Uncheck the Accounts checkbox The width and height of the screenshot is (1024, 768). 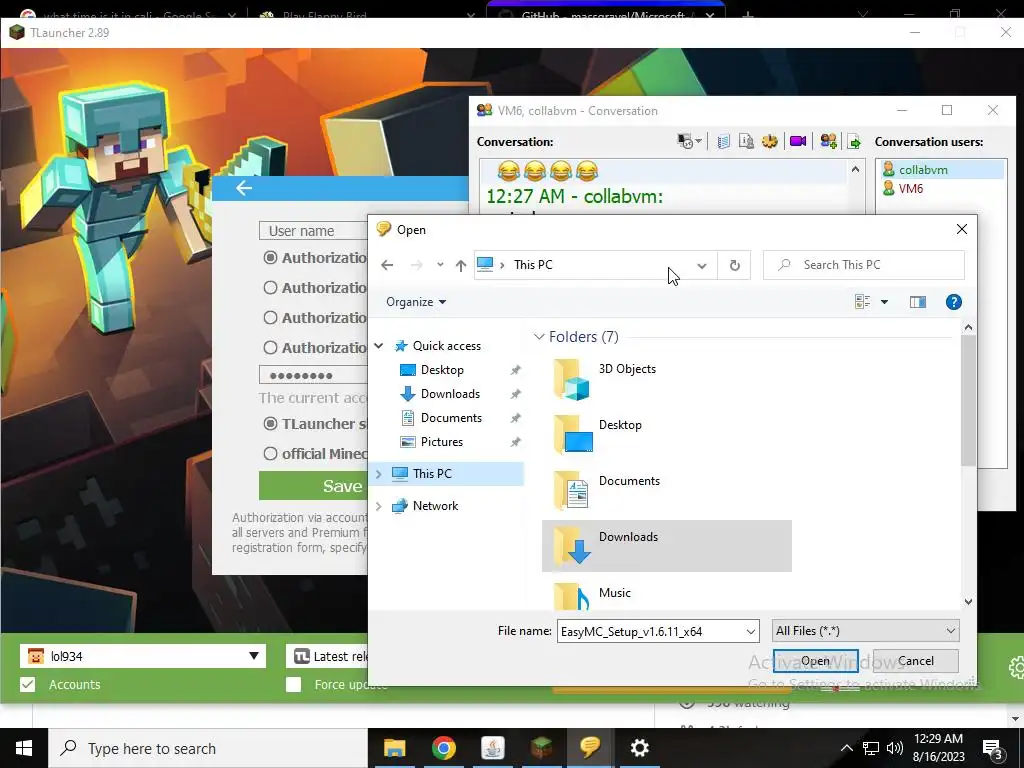tap(27, 684)
